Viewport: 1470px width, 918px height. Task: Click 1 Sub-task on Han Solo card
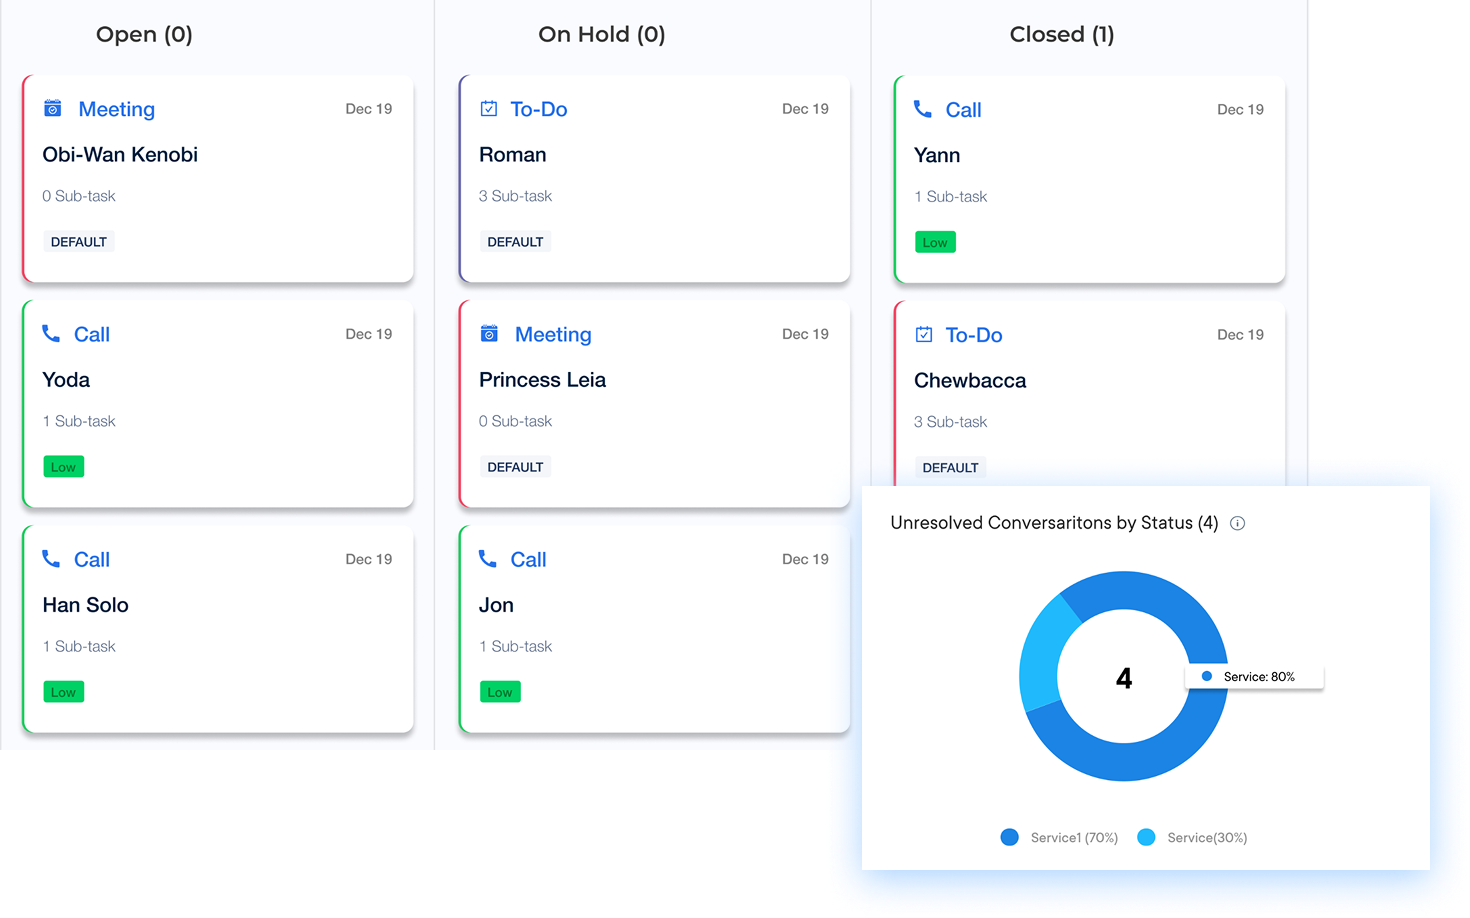(79, 646)
